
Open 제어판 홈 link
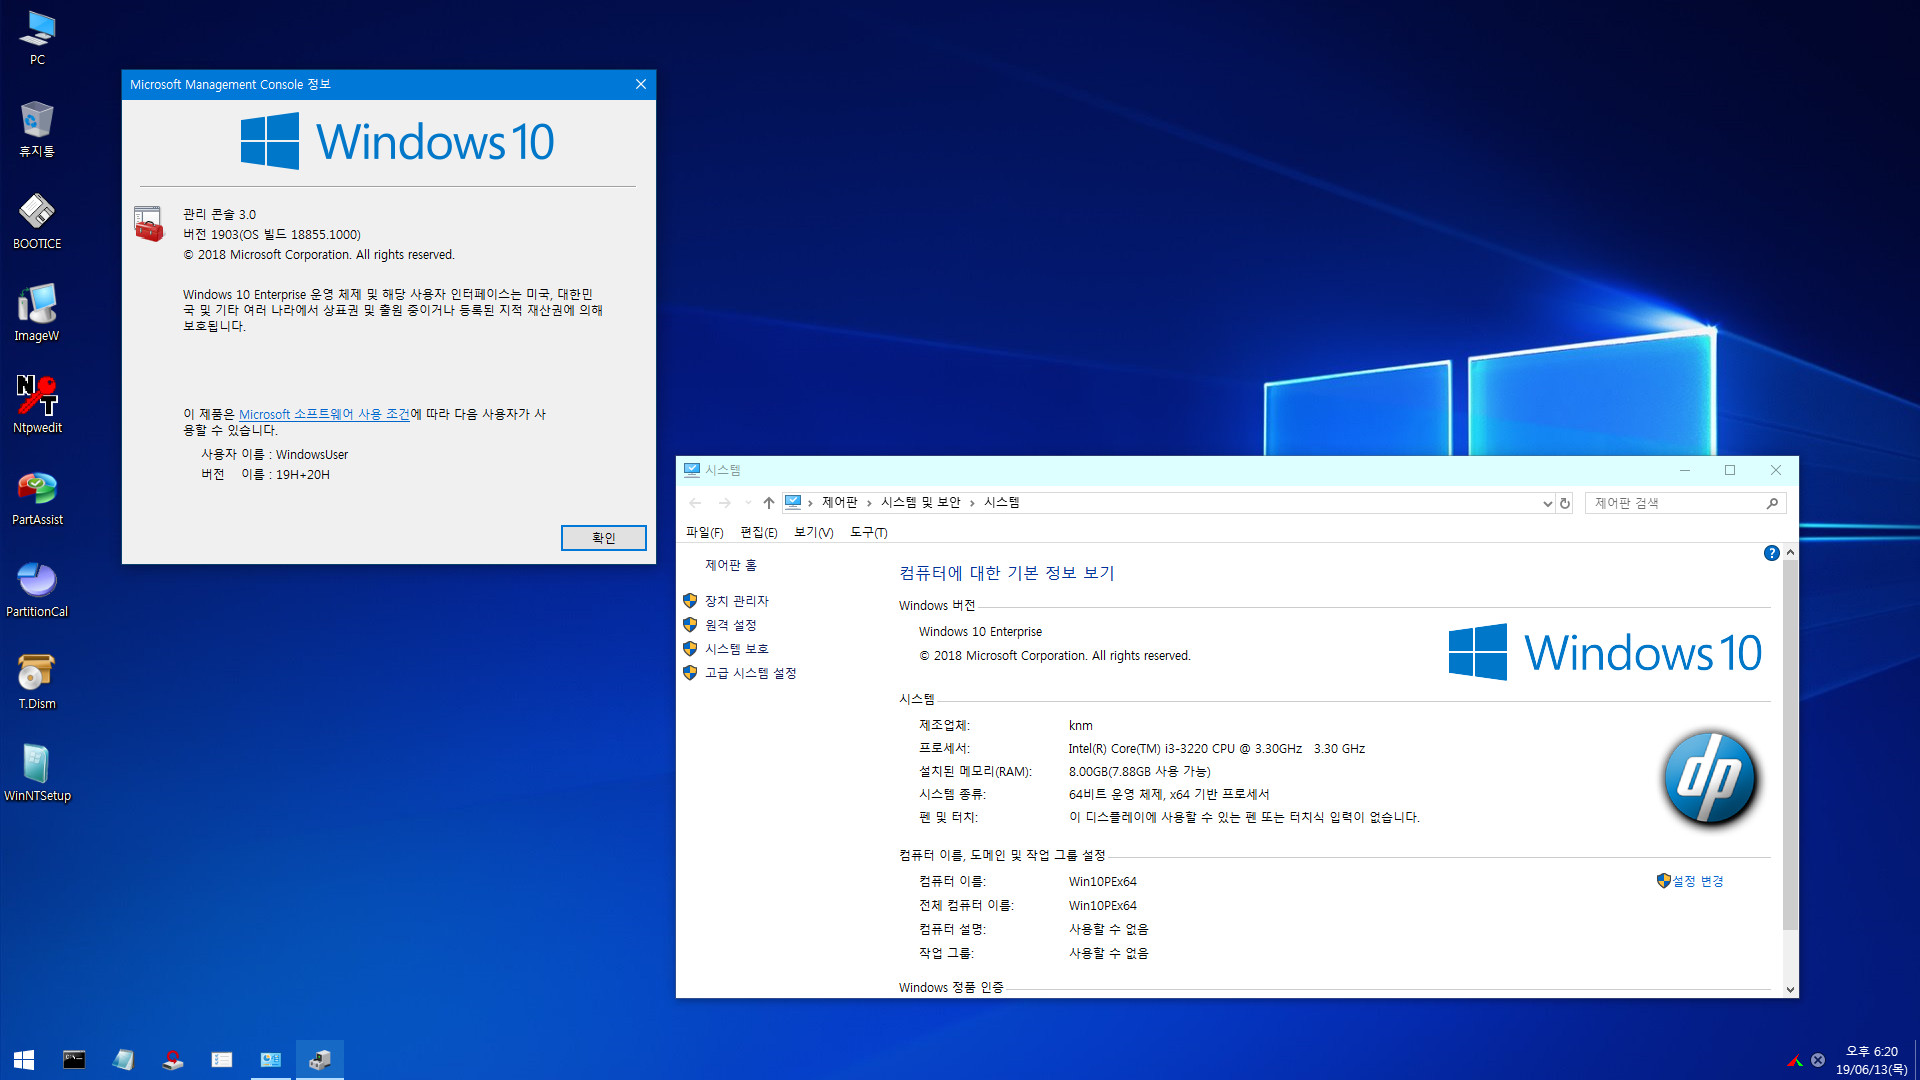tap(731, 565)
